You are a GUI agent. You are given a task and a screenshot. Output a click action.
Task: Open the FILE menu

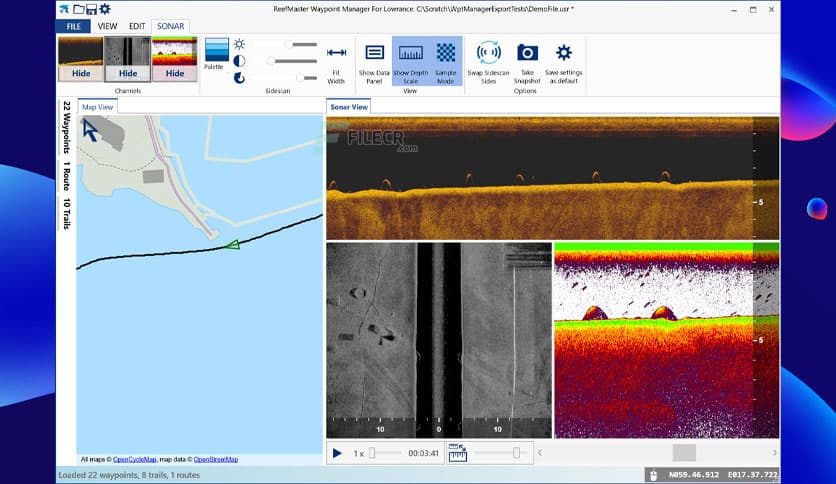tap(74, 26)
